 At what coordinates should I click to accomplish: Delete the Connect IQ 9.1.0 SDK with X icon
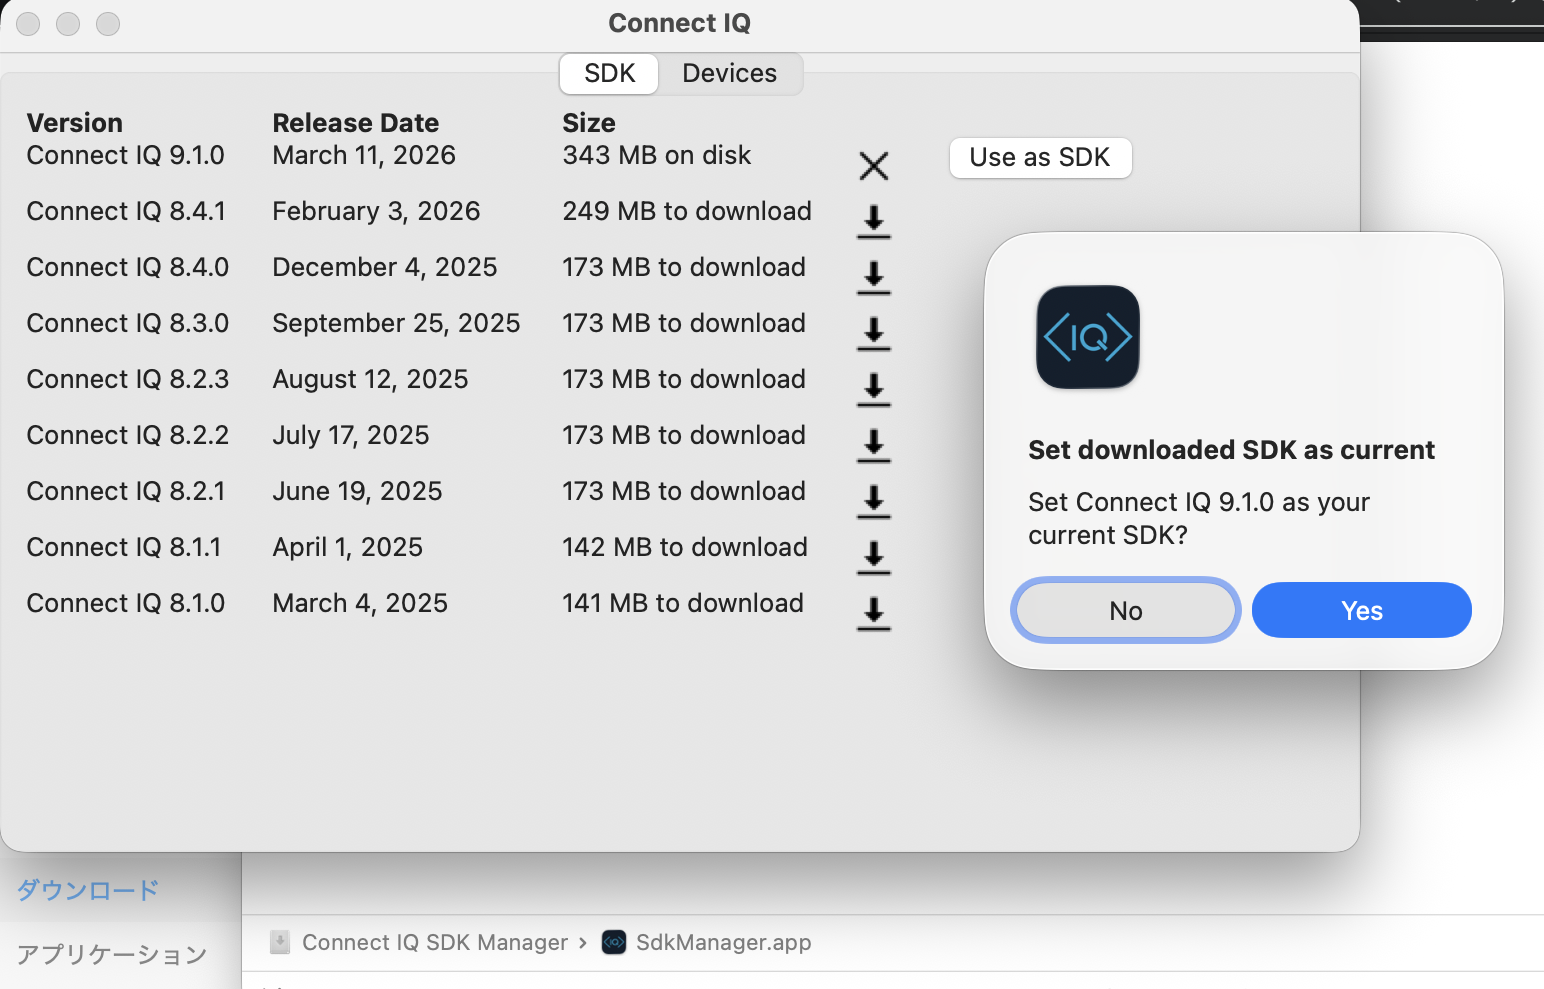coord(874,166)
